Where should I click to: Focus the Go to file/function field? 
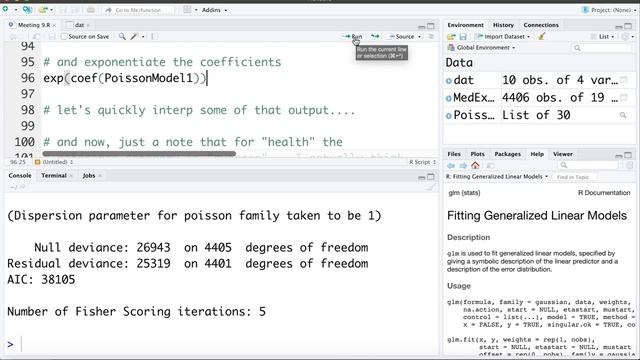point(138,10)
